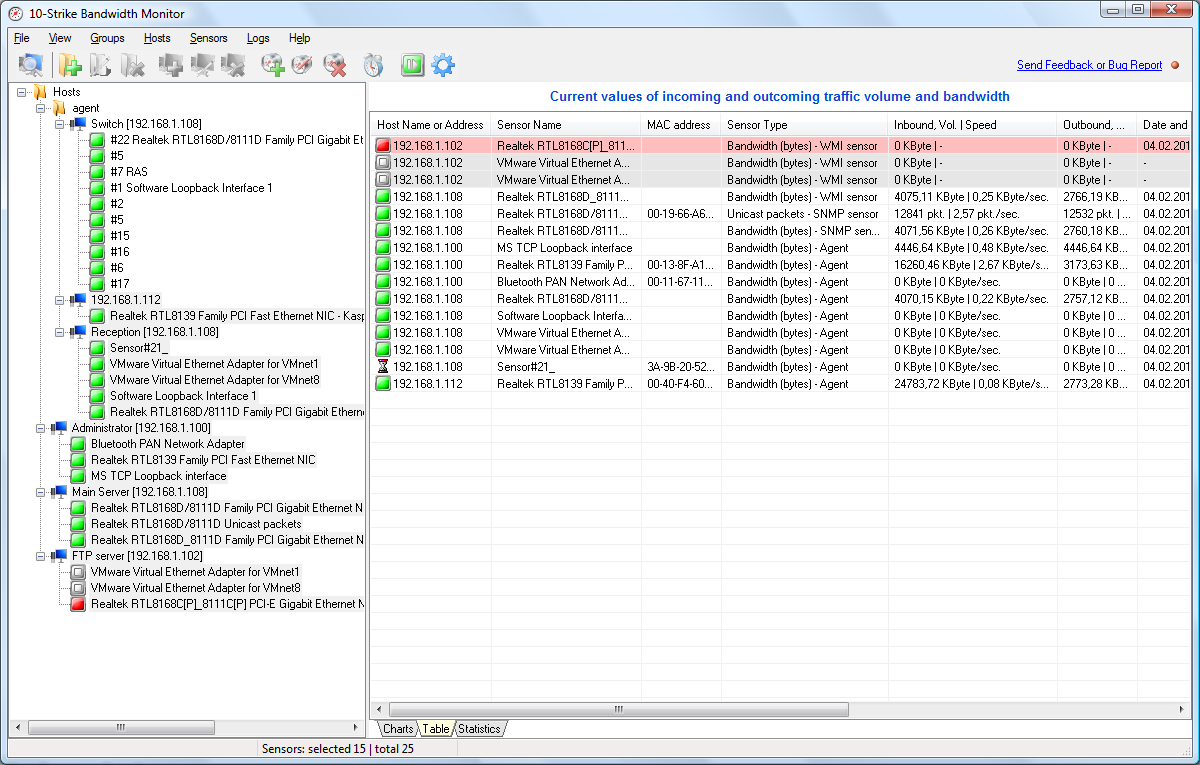Open the Sensors menu

209,38
